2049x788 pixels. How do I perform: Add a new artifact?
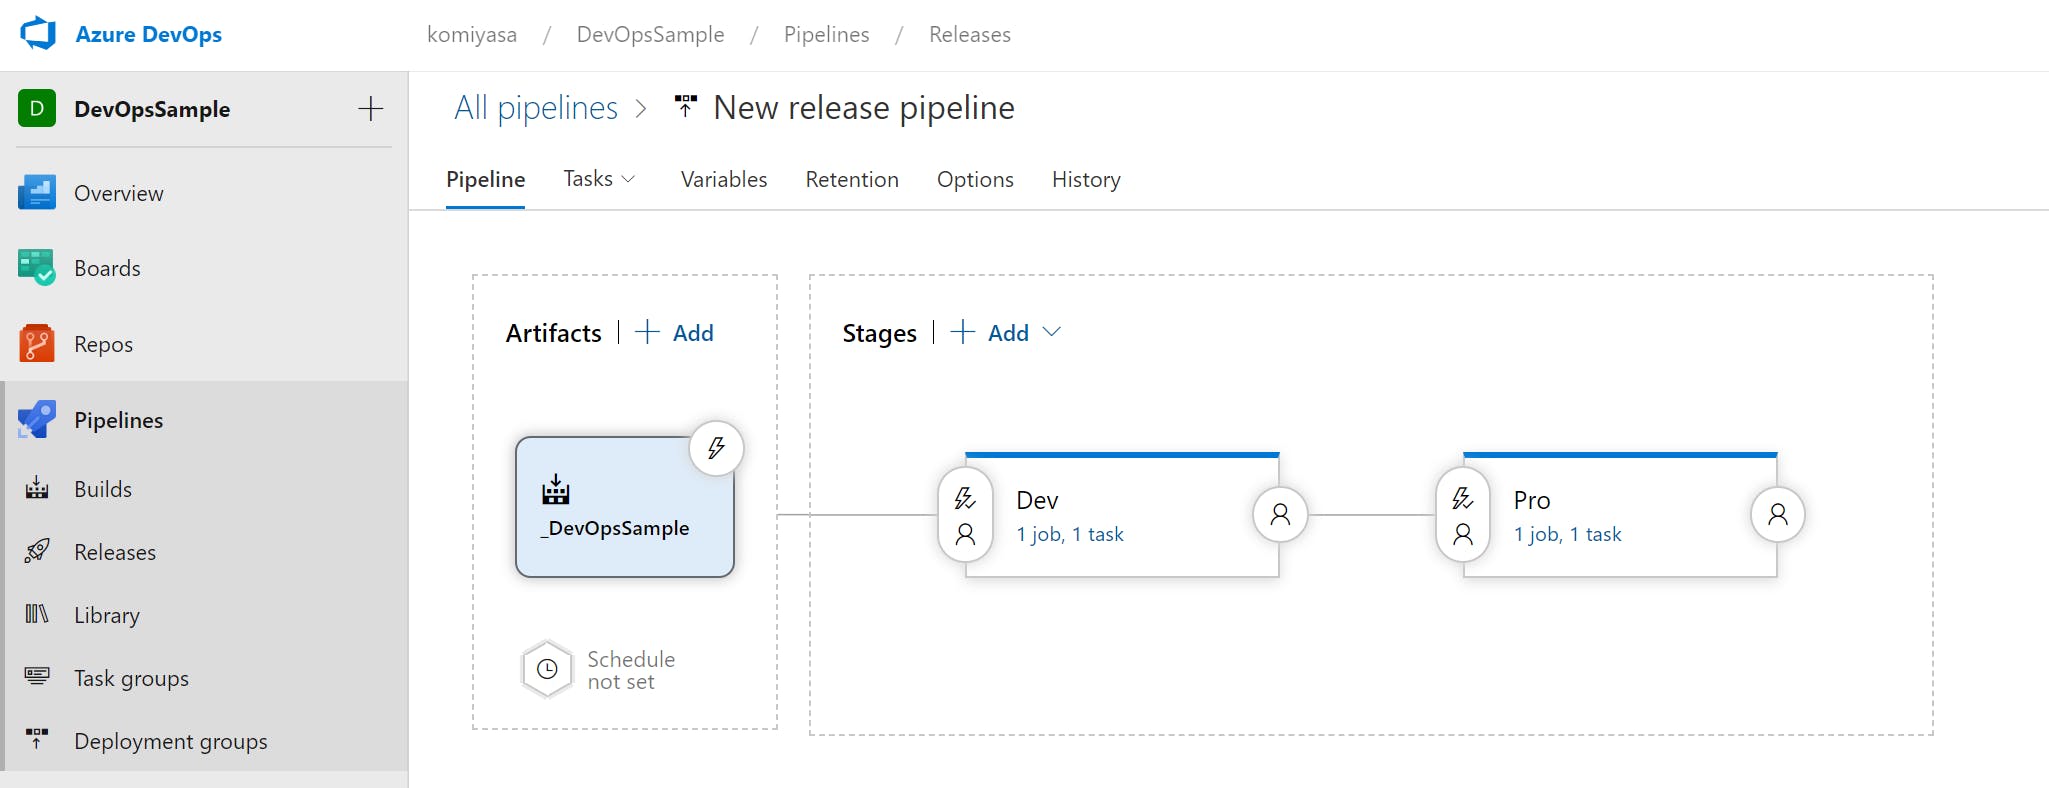point(675,333)
